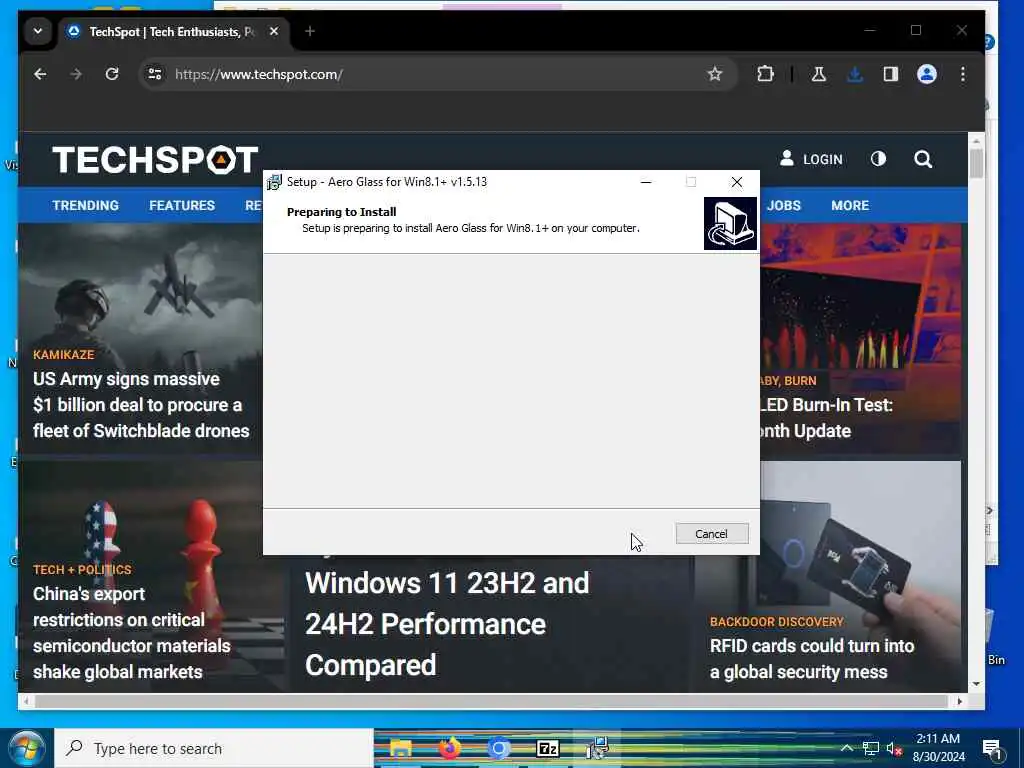Show hidden system tray icons

point(846,748)
